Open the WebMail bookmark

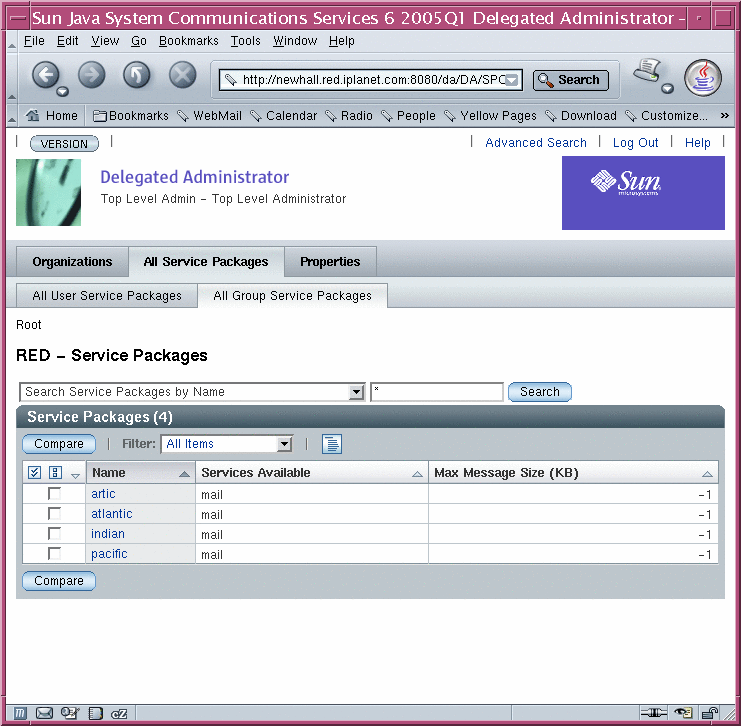coord(209,115)
